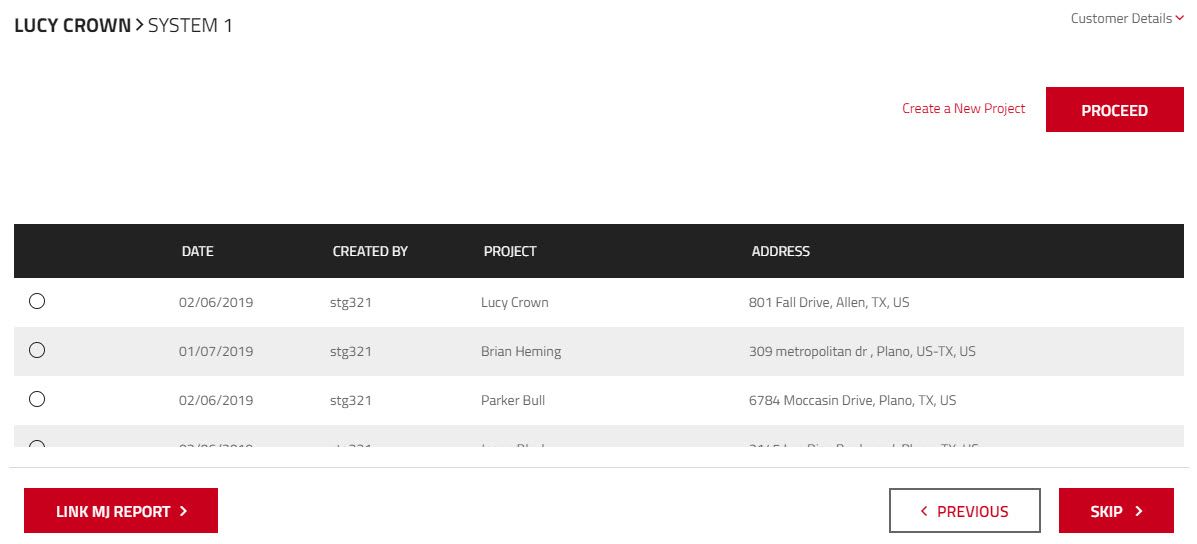Image resolution: width=1197 pixels, height=544 pixels.
Task: Click the PROCEED button
Action: coord(1115,110)
